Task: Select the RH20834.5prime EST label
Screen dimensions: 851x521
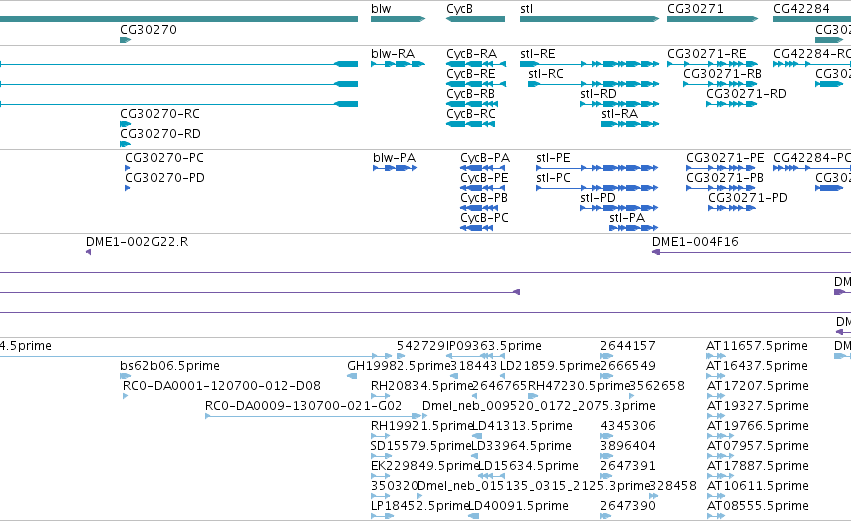Action: coord(423,386)
